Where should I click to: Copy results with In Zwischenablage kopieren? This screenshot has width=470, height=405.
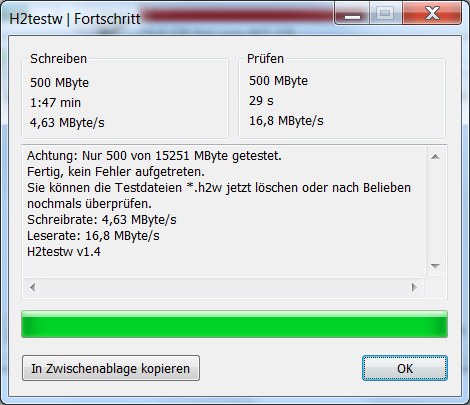click(111, 368)
